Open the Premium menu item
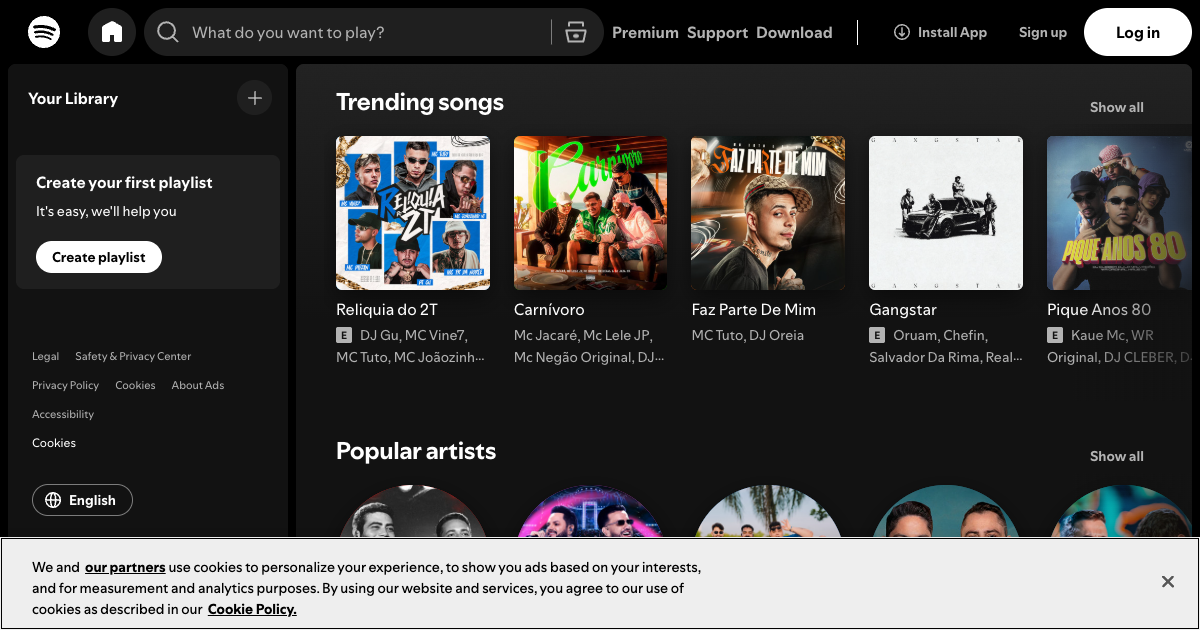Image resolution: width=1200 pixels, height=630 pixels. coord(645,32)
